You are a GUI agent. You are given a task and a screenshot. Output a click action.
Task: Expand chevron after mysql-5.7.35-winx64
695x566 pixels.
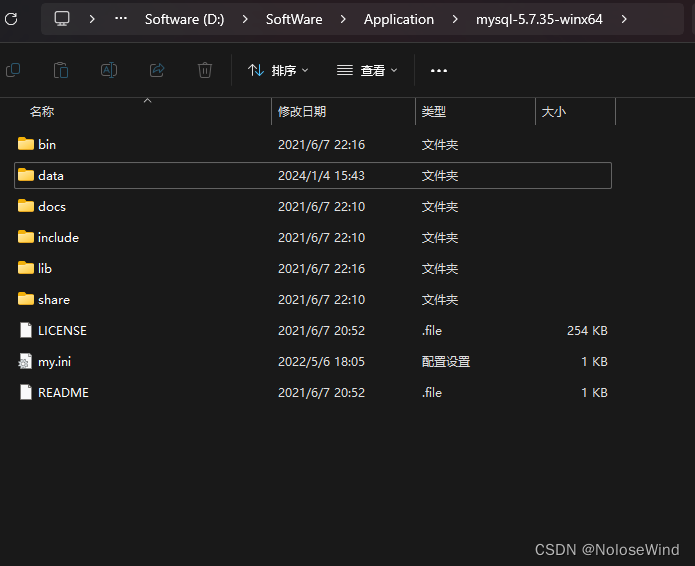click(624, 19)
